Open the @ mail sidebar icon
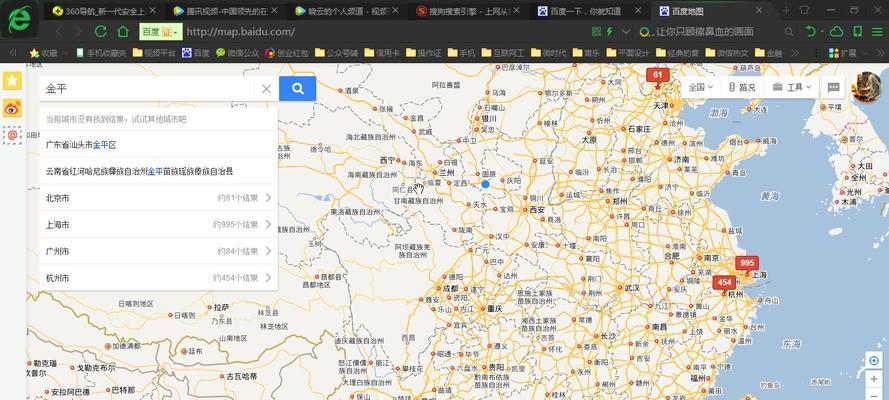889x400 pixels. pyautogui.click(x=12, y=135)
